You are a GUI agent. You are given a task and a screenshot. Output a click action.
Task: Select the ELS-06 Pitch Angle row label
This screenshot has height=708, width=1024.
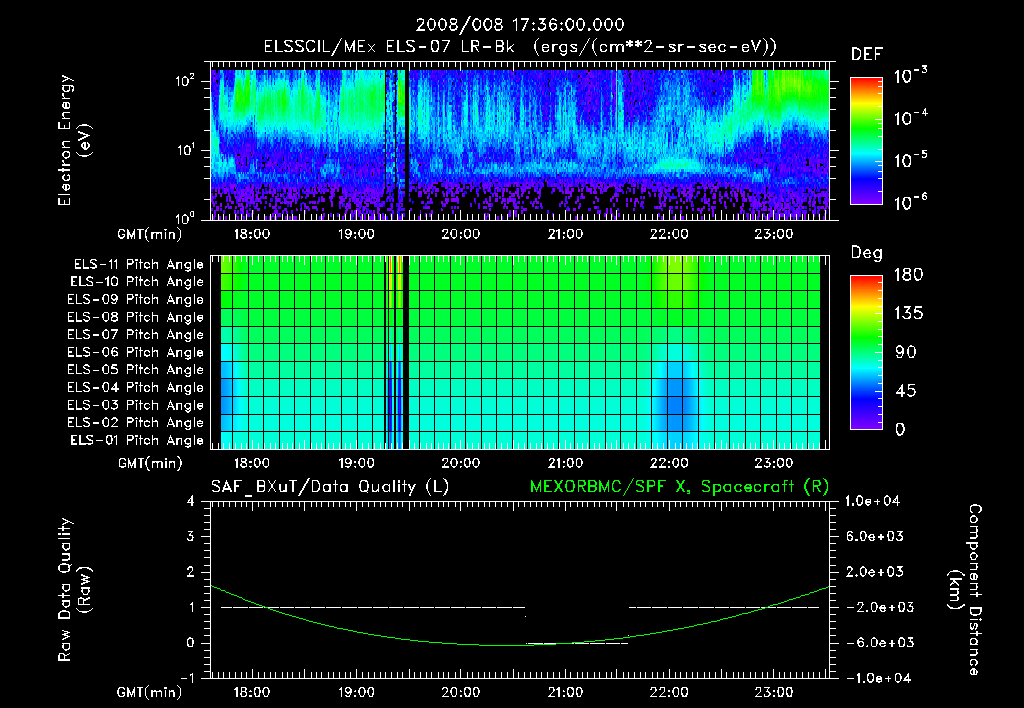click(x=136, y=352)
